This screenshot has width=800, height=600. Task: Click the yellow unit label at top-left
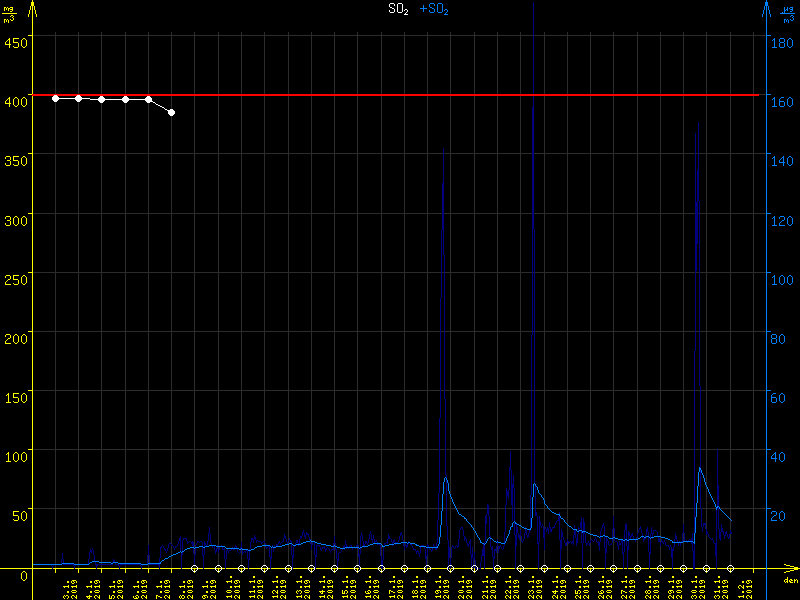pos(10,12)
